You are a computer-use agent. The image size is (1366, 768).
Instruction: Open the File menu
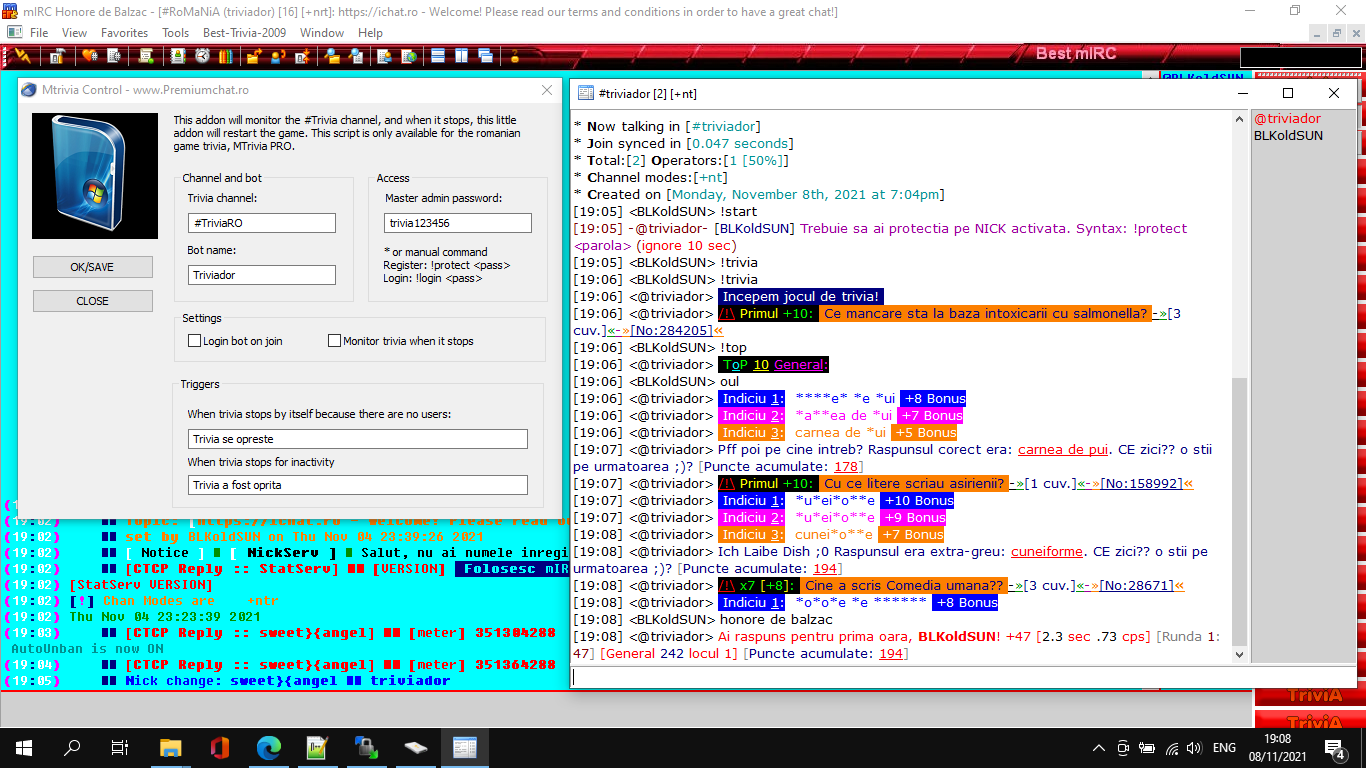tap(39, 33)
